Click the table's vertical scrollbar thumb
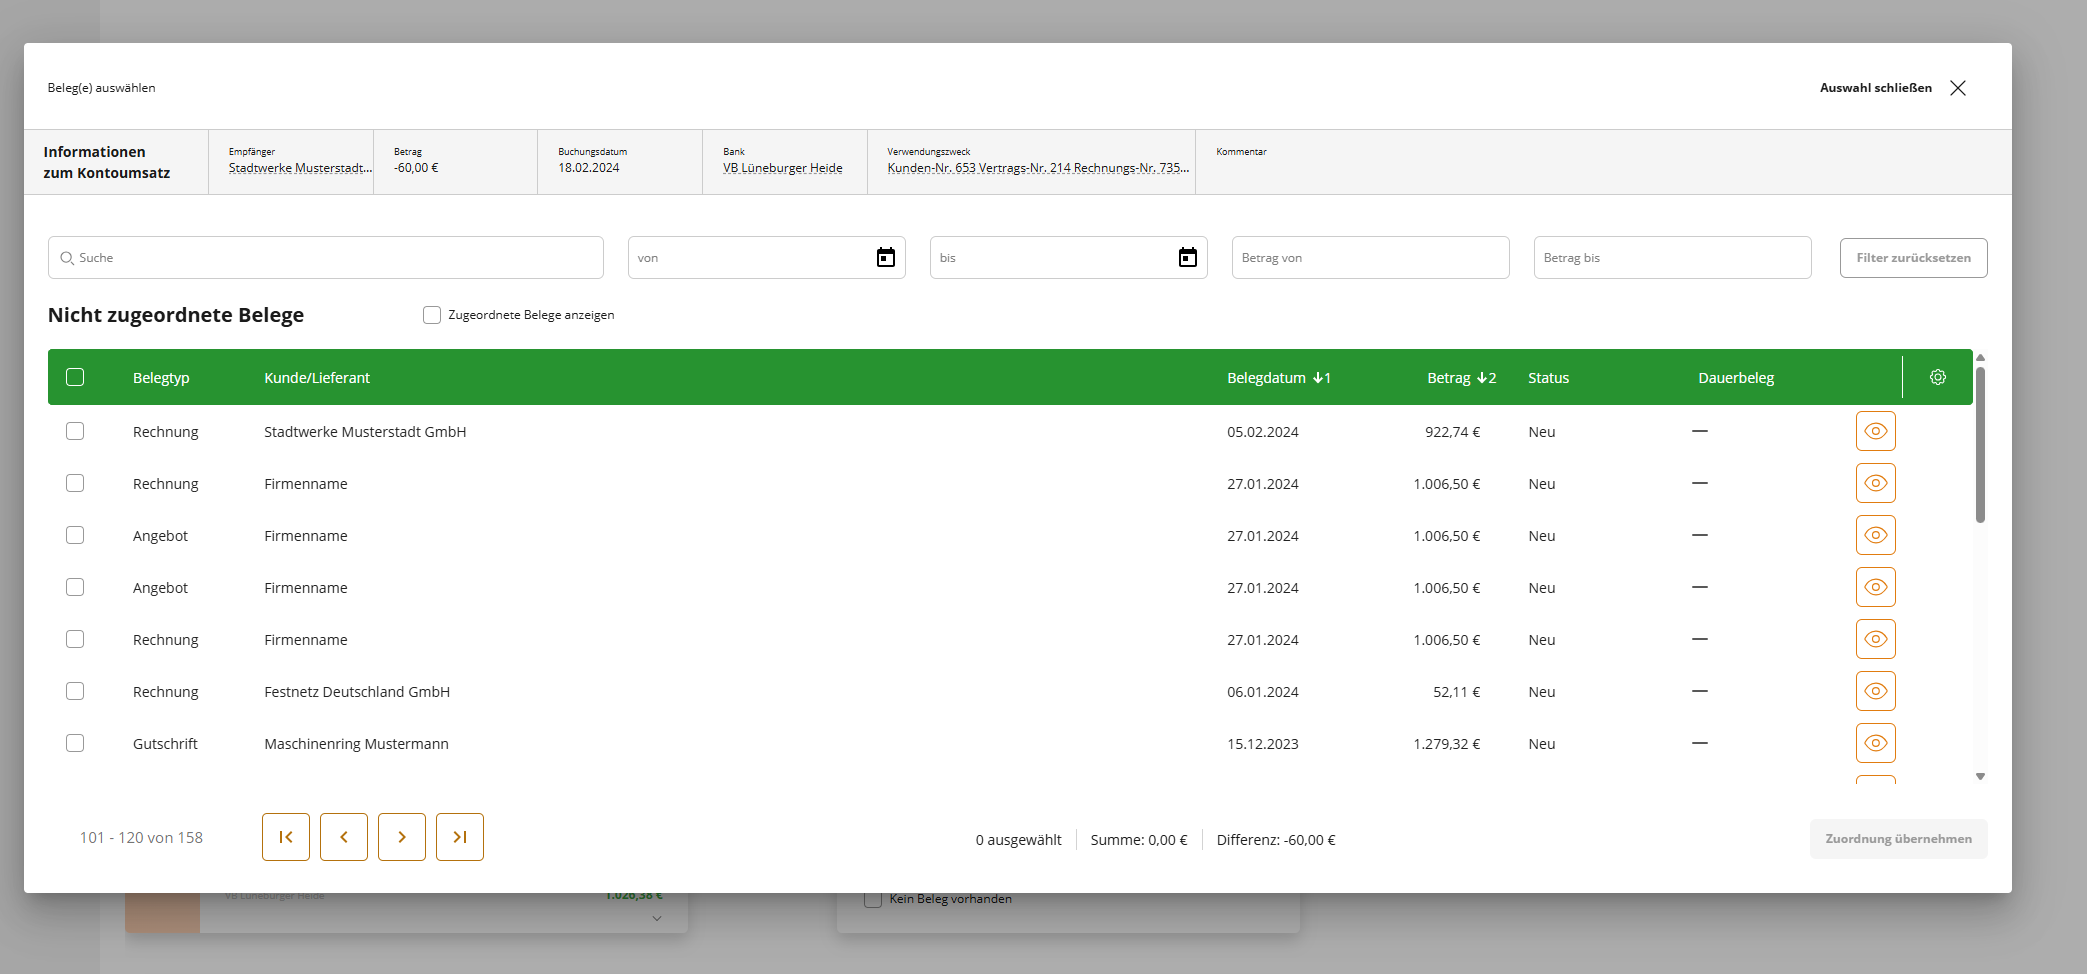This screenshot has width=2087, height=974. pos(1980,444)
